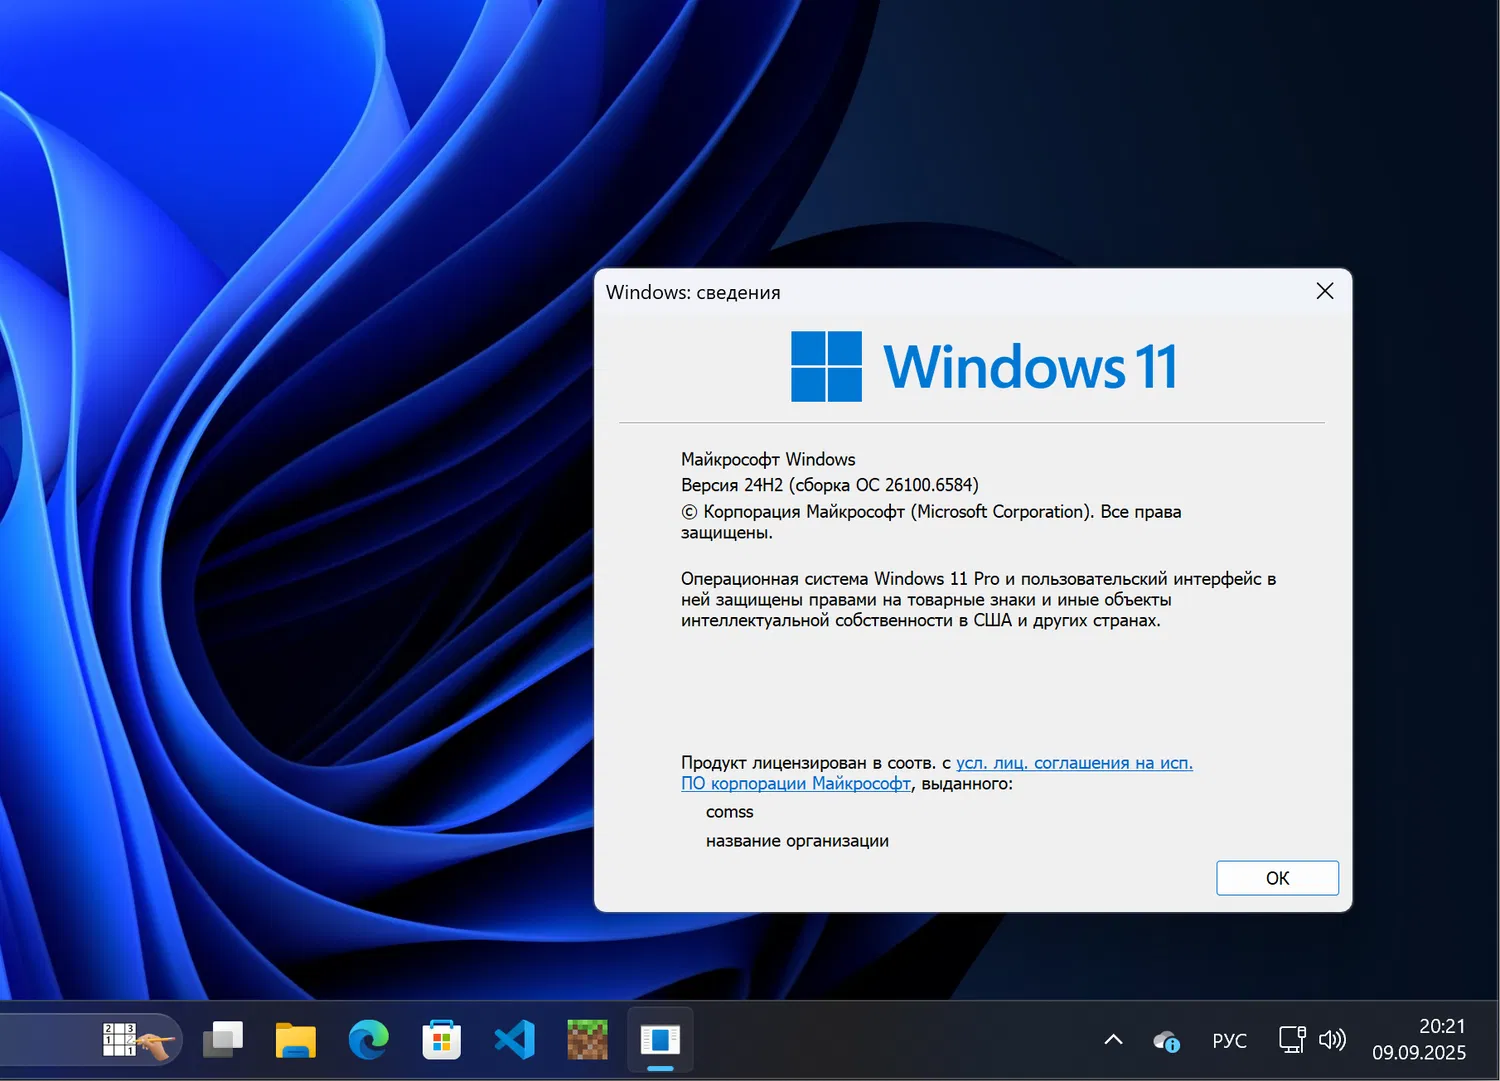Open the volume control in the tray

pos(1333,1040)
